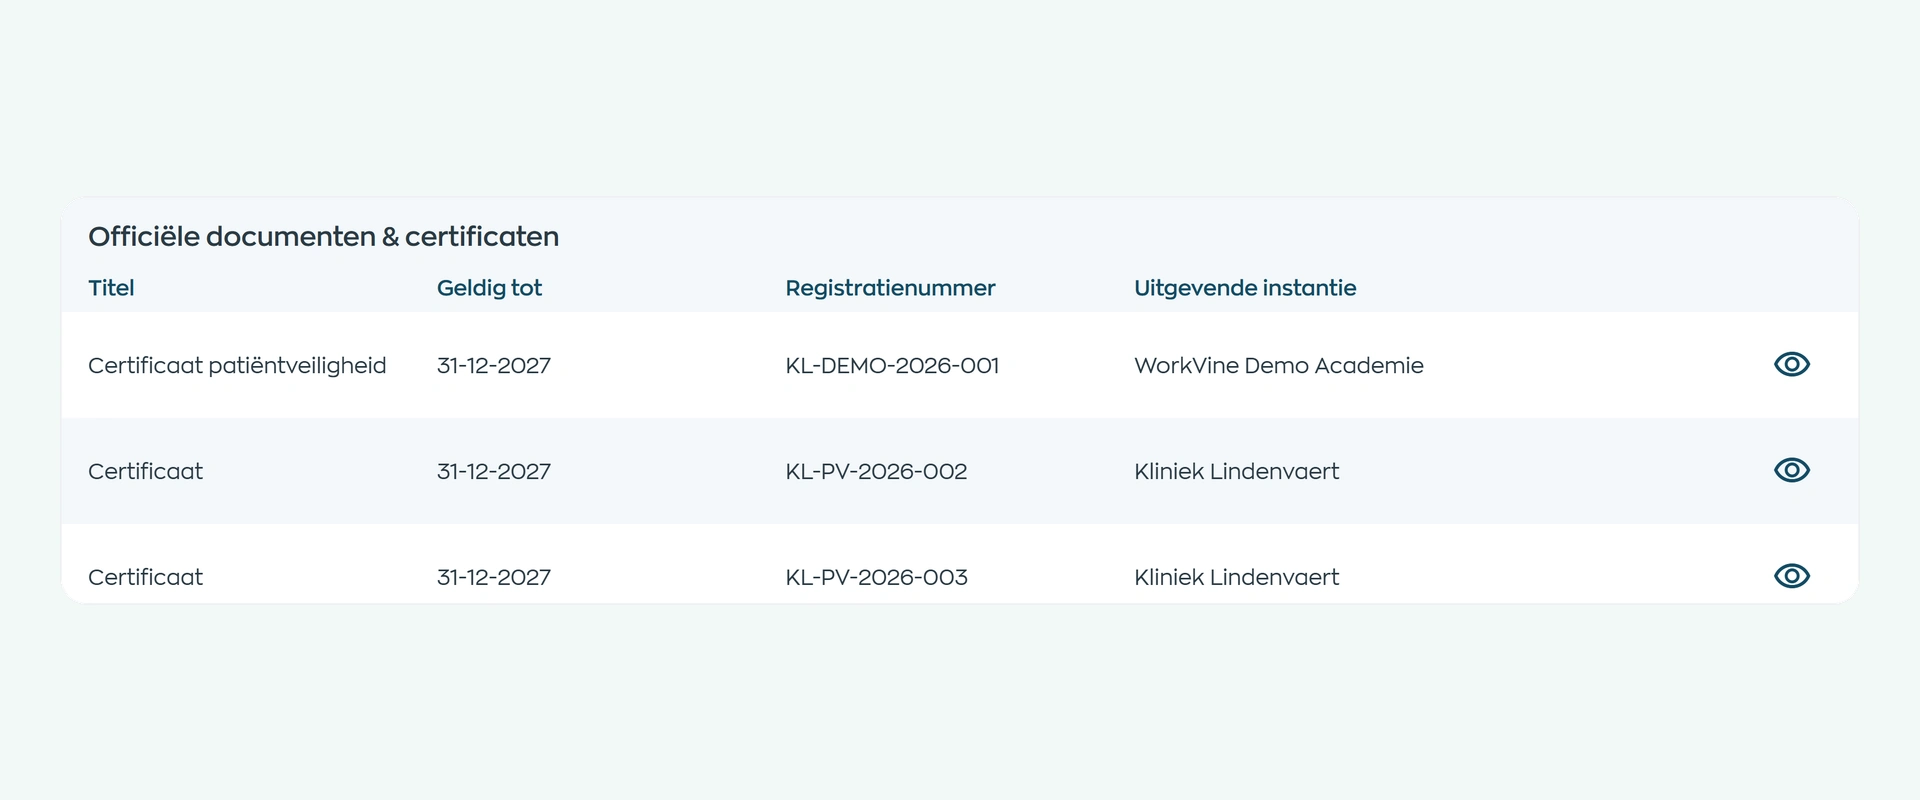
Task: Select Certificaat title in the KL-PV-2026-003 row
Action: click(145, 578)
